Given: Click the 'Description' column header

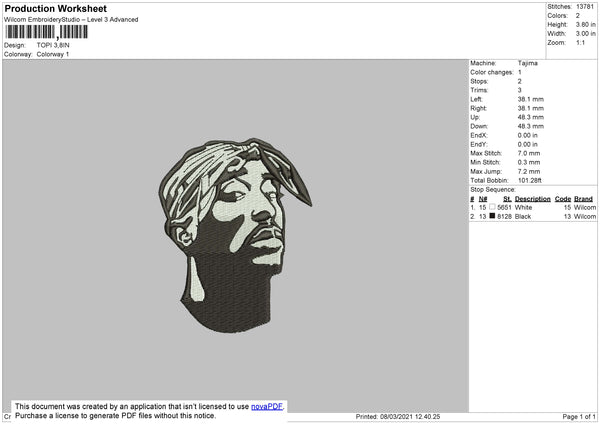Looking at the screenshot, I should (533, 199).
